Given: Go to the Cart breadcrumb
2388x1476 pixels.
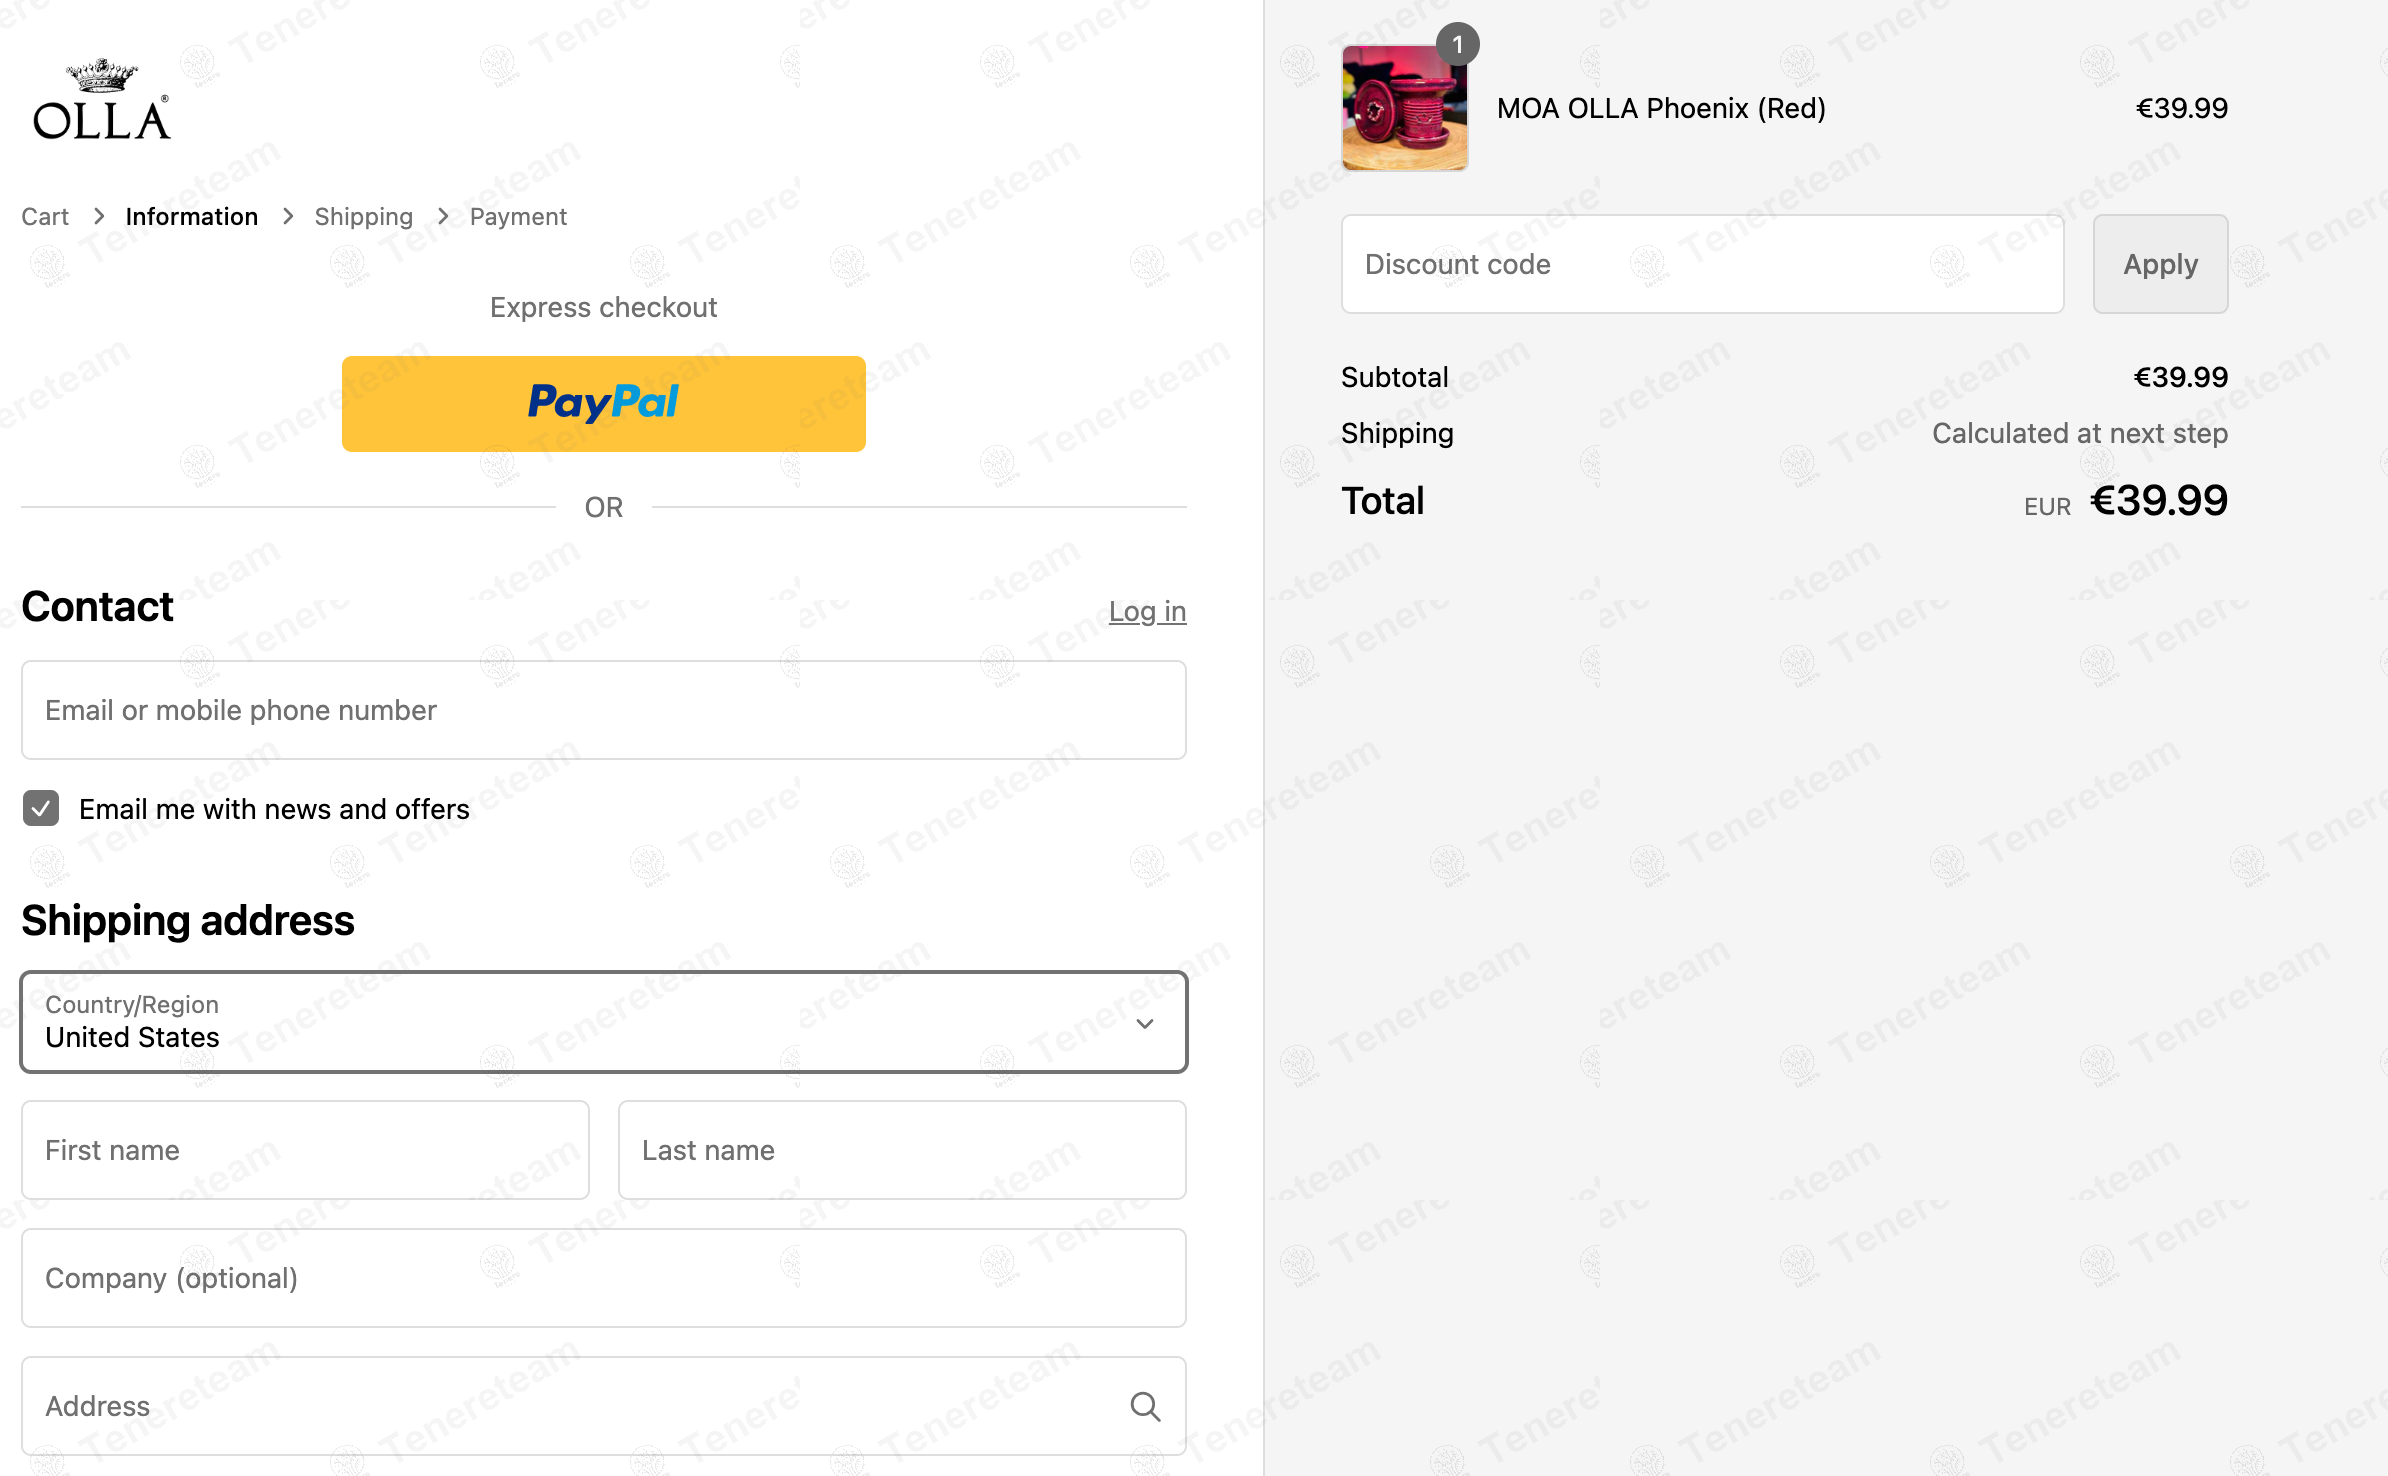Looking at the screenshot, I should (45, 216).
